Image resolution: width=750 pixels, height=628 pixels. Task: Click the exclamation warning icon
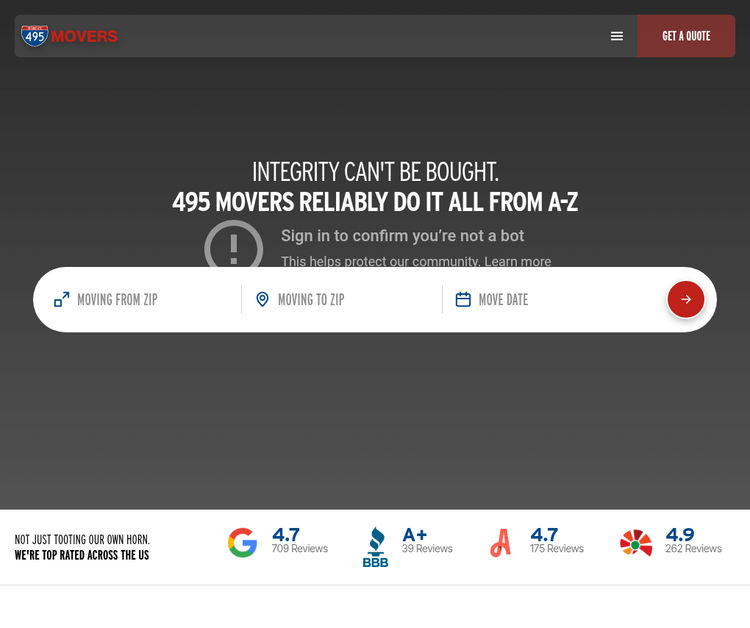(x=233, y=244)
